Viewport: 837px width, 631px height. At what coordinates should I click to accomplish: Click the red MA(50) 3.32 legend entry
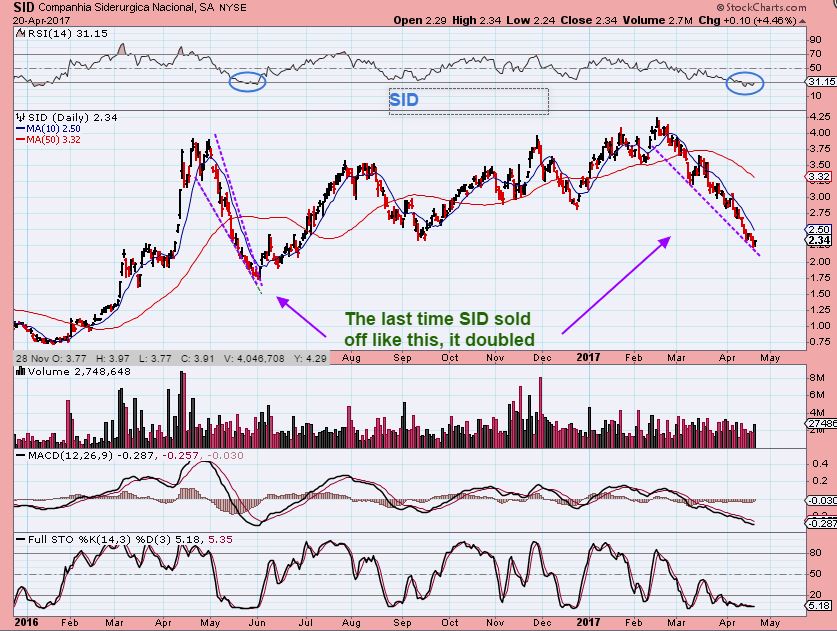49,140
